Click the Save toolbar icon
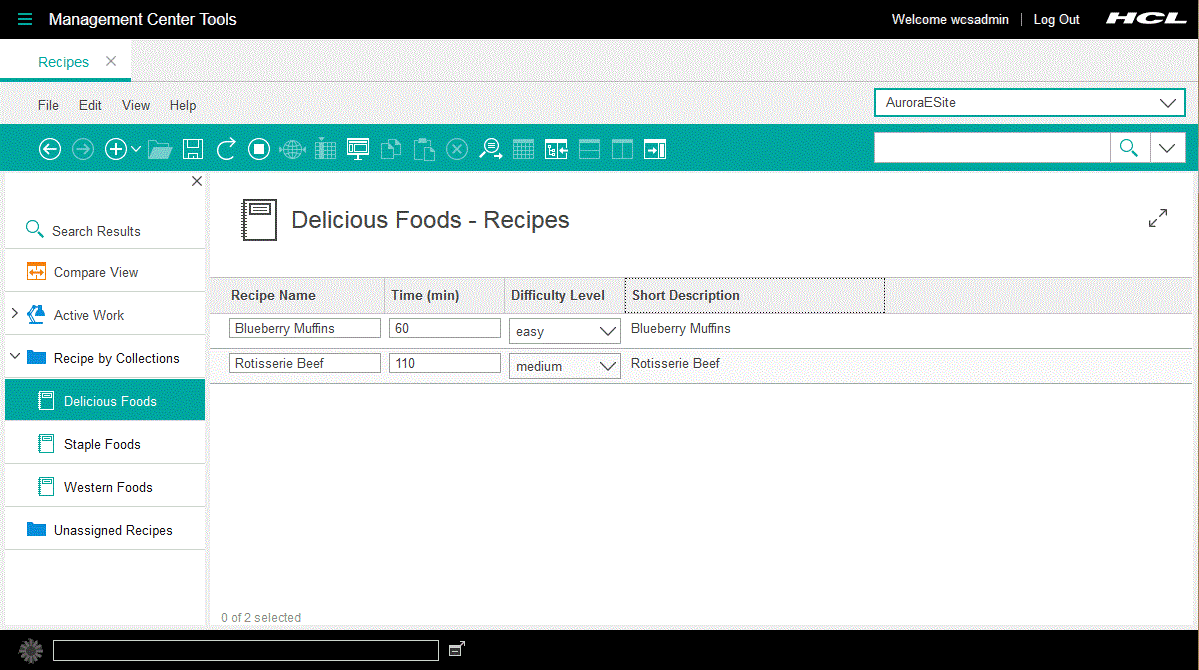 coord(192,148)
